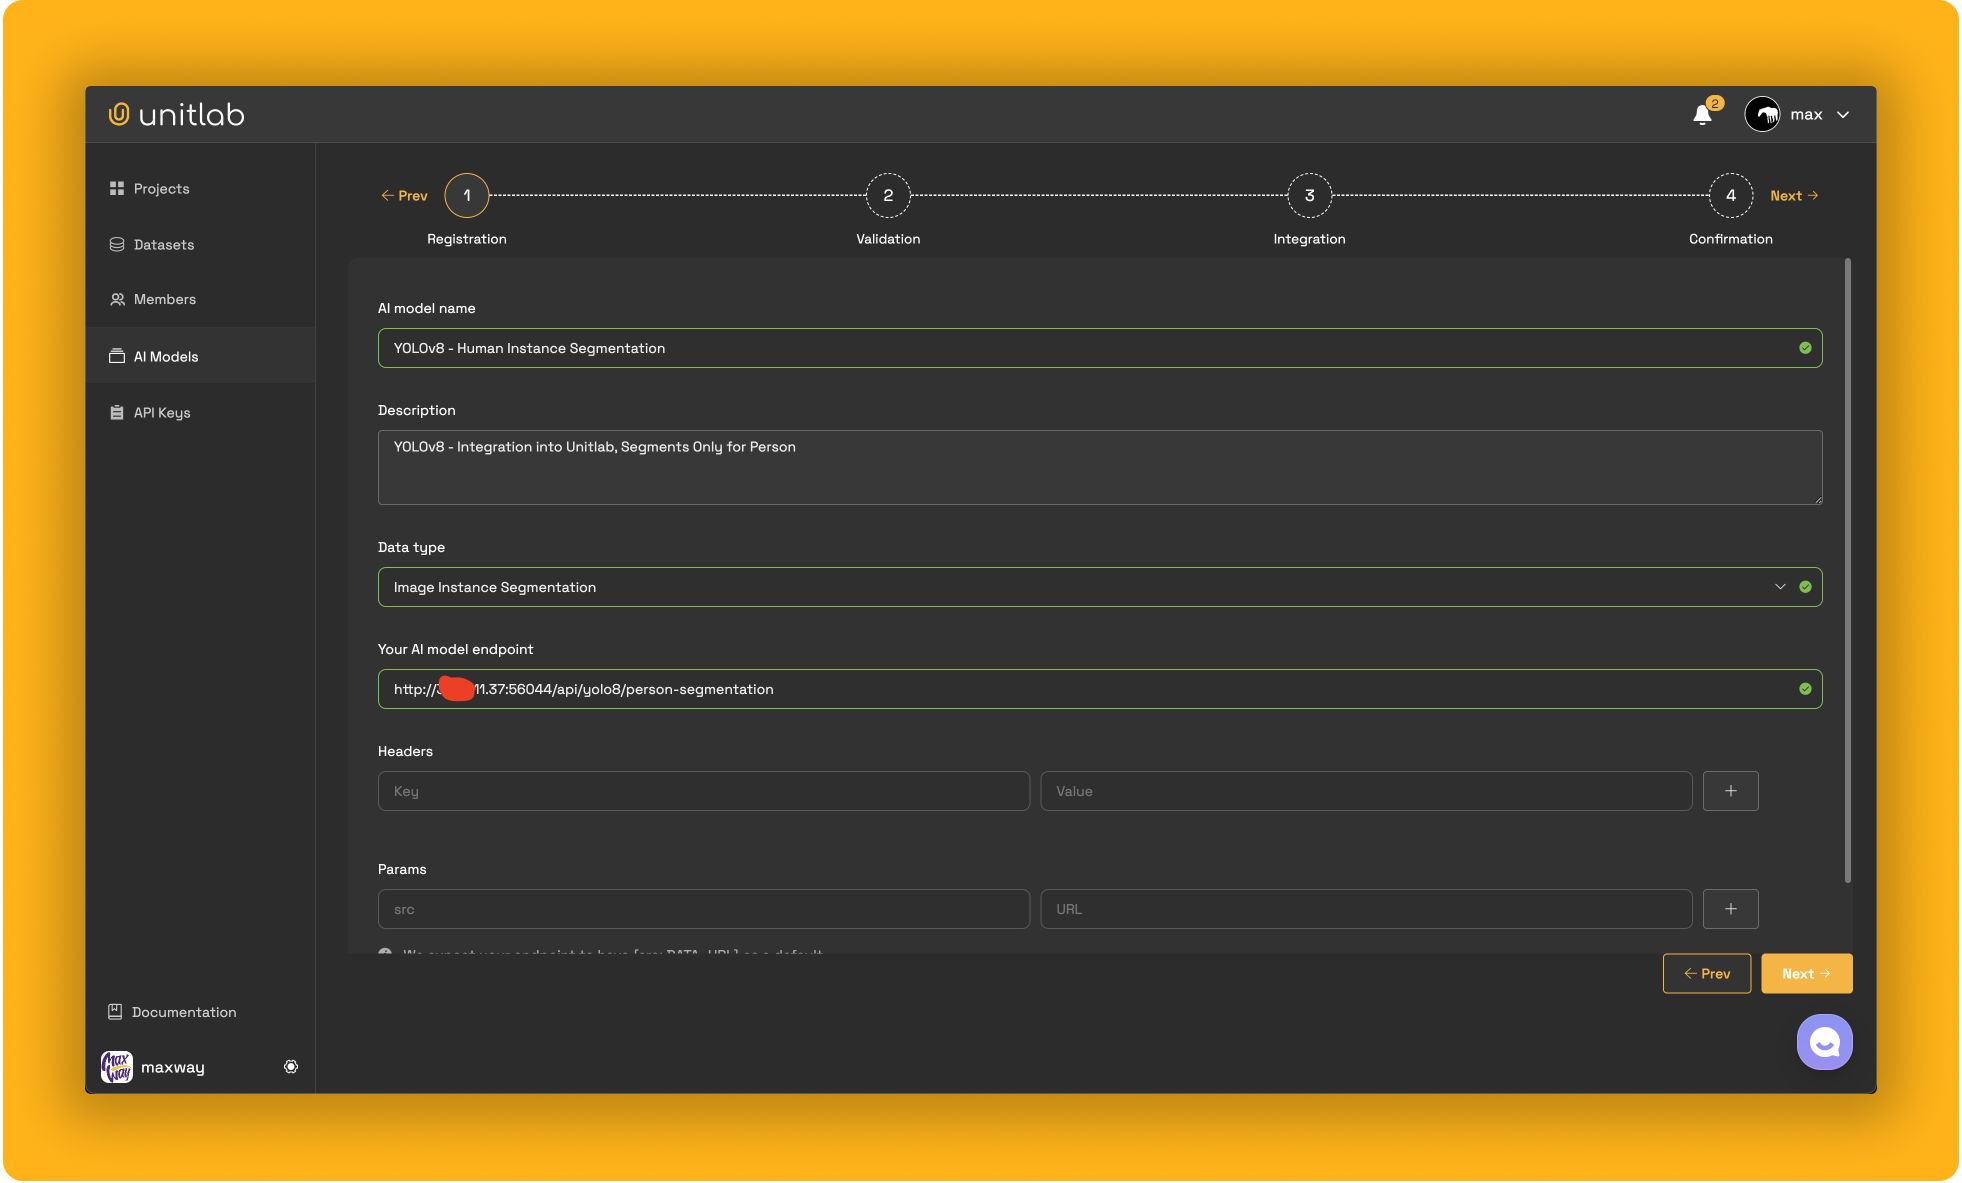The height and width of the screenshot is (1183, 1962).
Task: Focus the Headers Key input field
Action: coord(703,791)
